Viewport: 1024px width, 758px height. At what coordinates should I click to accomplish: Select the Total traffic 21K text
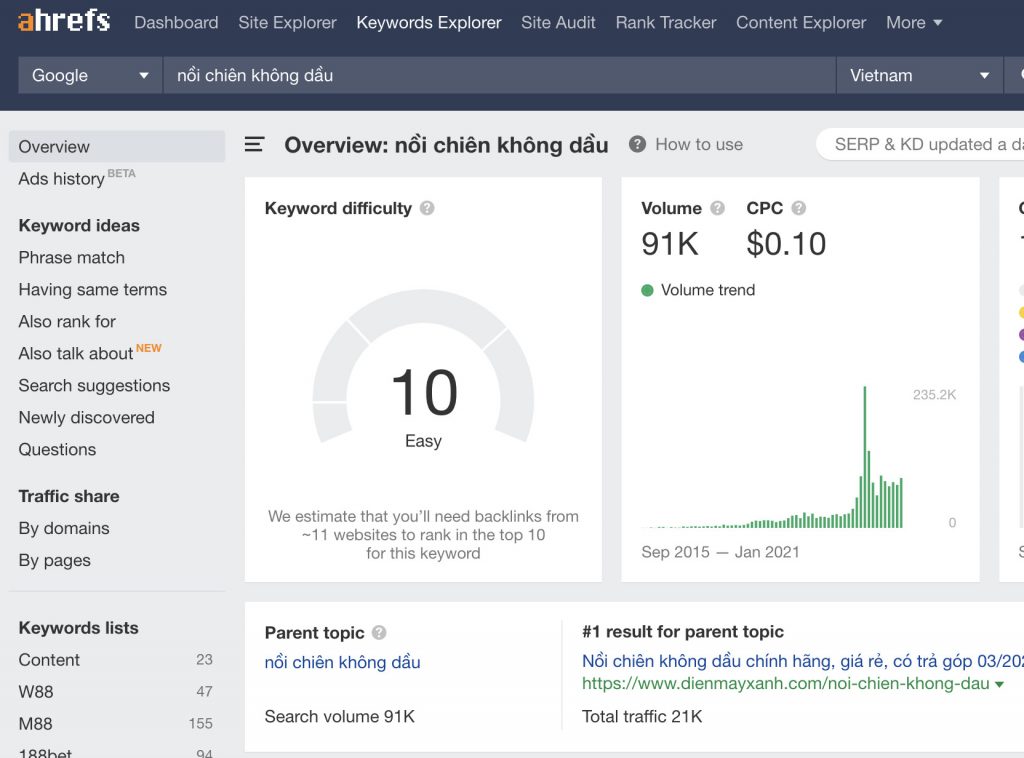pos(642,716)
